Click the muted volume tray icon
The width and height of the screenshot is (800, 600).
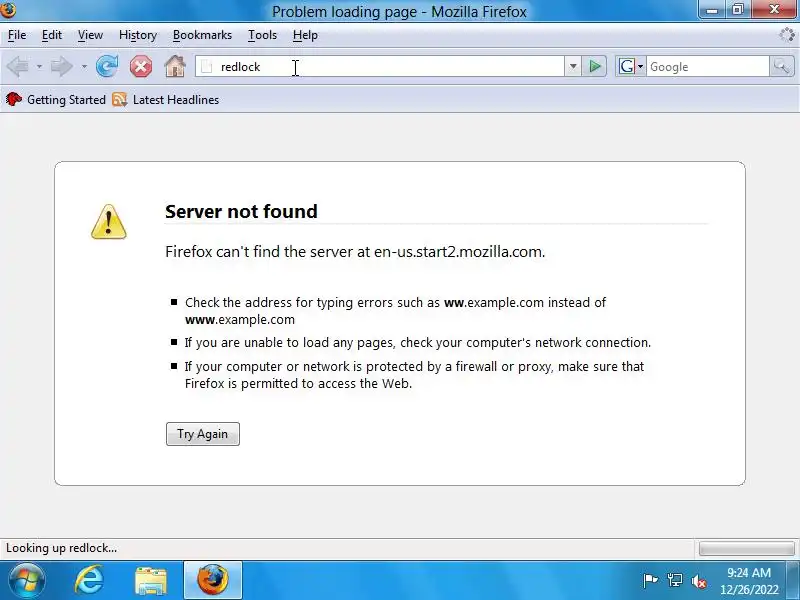(698, 581)
